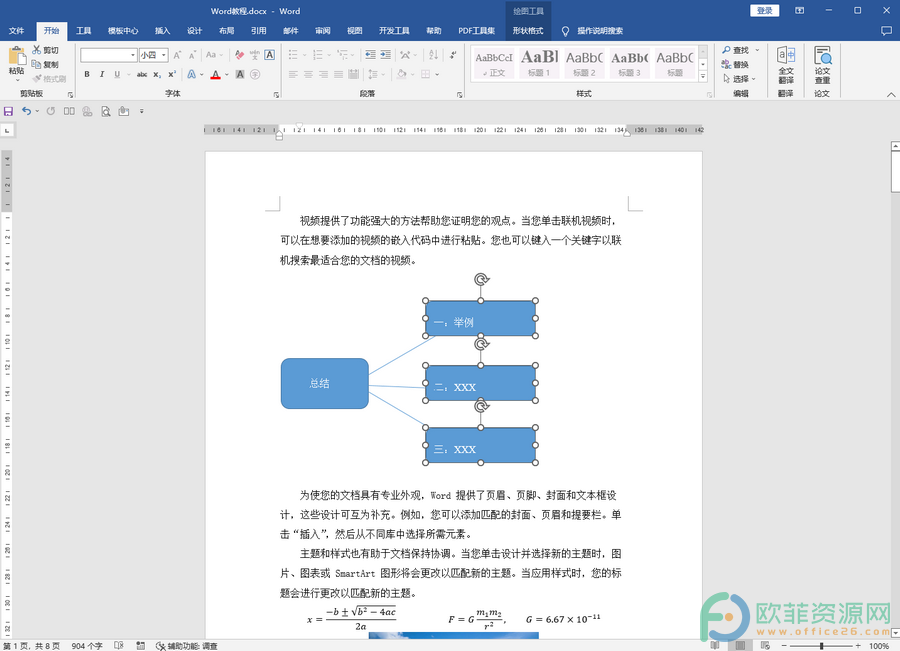Click Replace (替换) button

pyautogui.click(x=736, y=64)
